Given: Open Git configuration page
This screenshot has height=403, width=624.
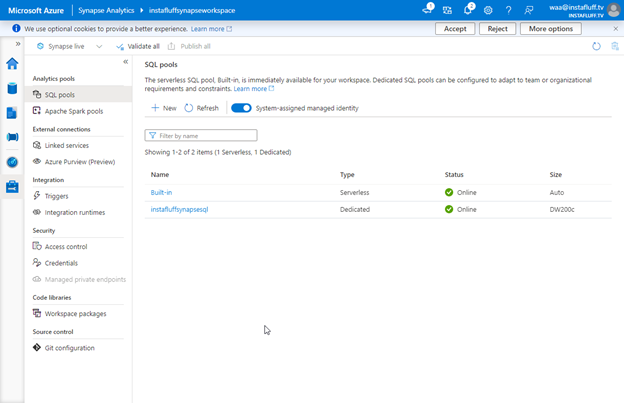Looking at the screenshot, I should [78, 348].
